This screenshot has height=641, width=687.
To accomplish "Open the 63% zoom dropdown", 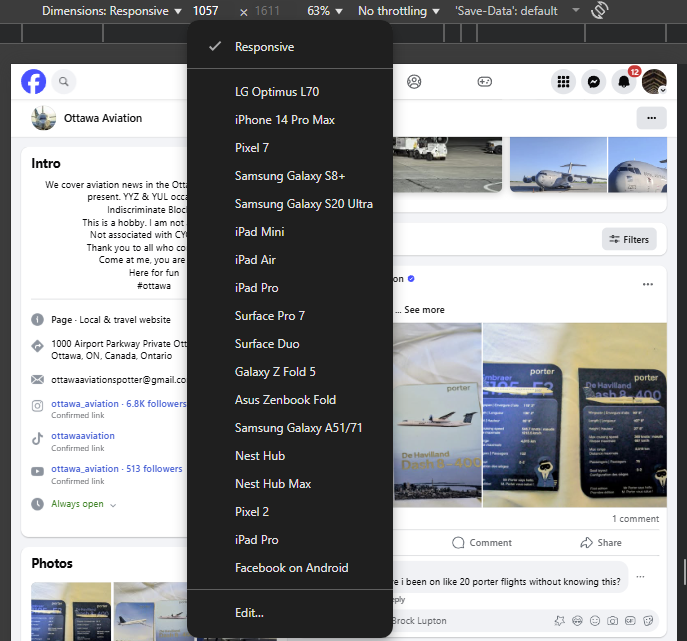I will coord(325,11).
